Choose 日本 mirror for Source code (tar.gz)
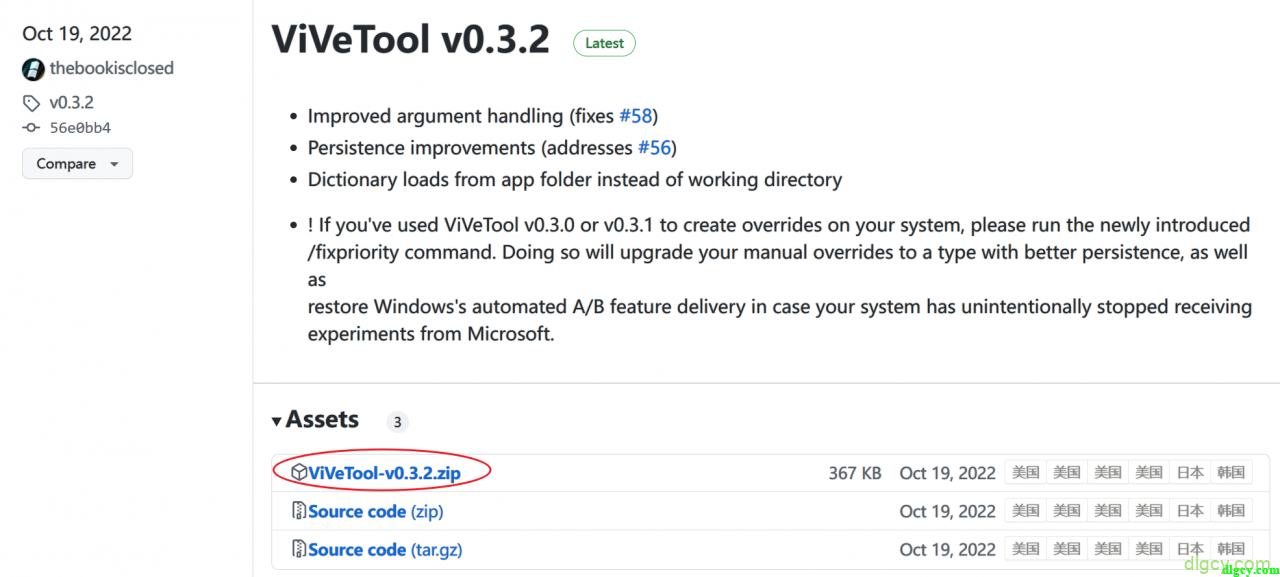Viewport: 1280px width, 577px height. pos(1190,549)
